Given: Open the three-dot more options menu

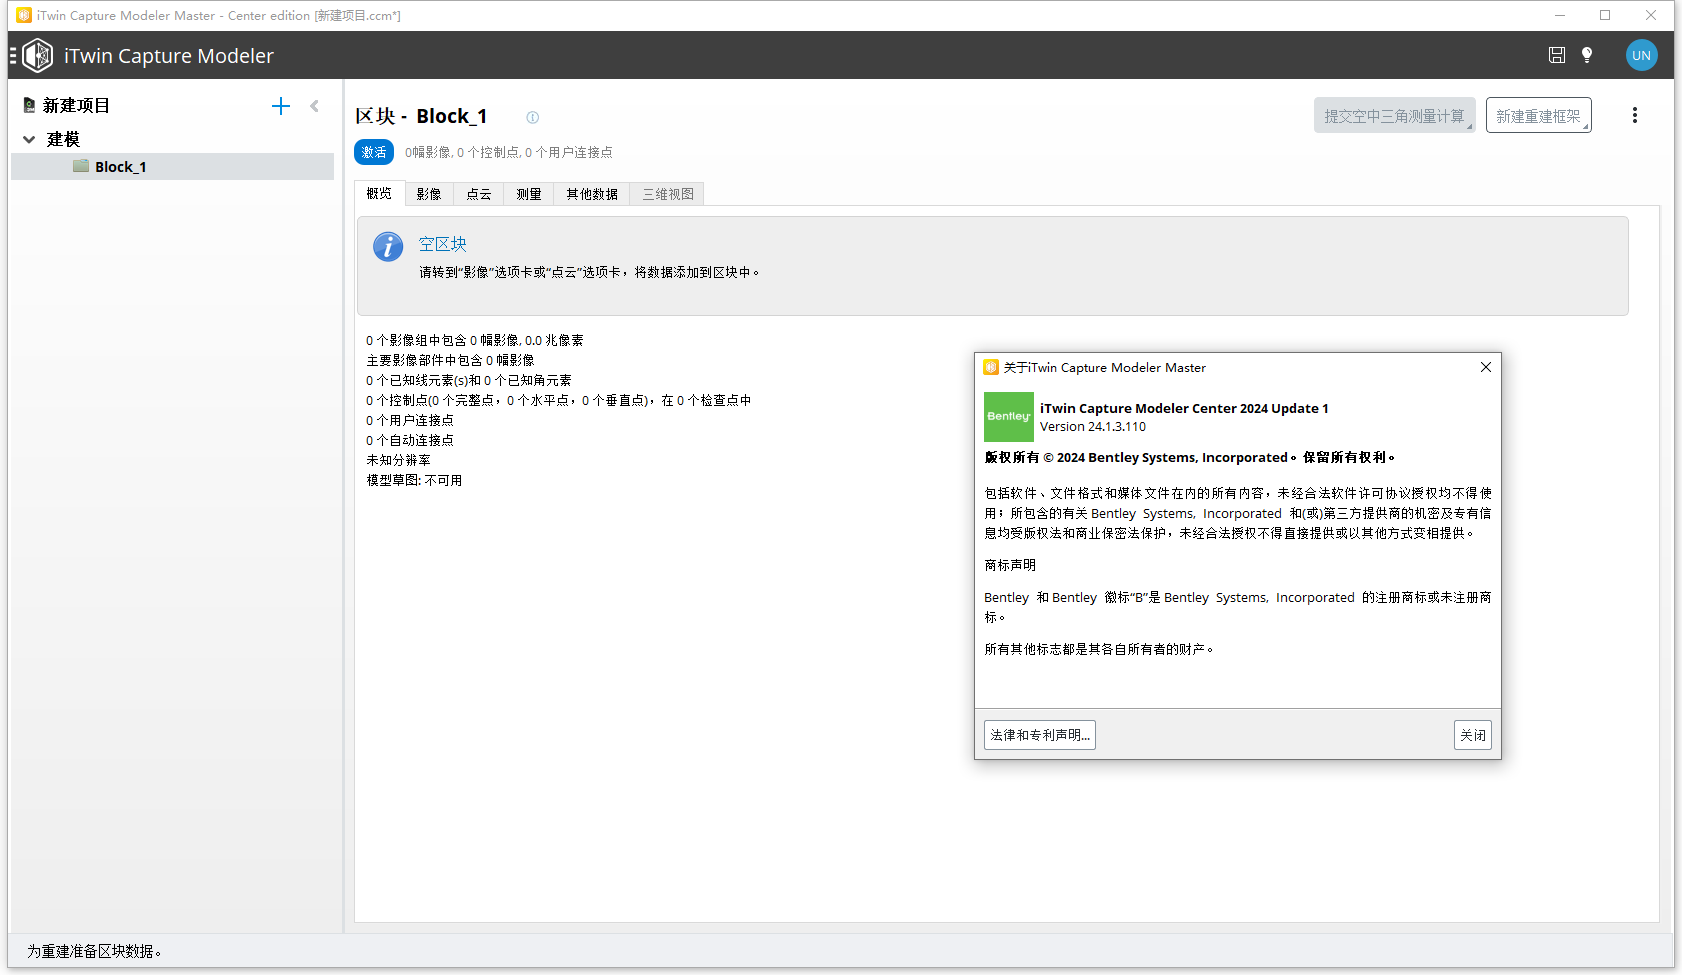Looking at the screenshot, I should coord(1635,115).
